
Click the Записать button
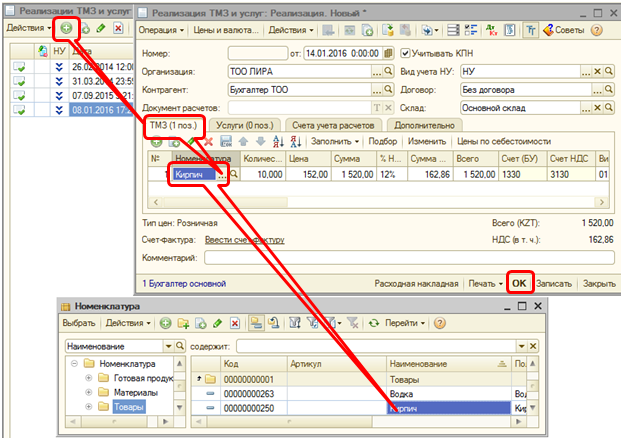[x=553, y=284]
